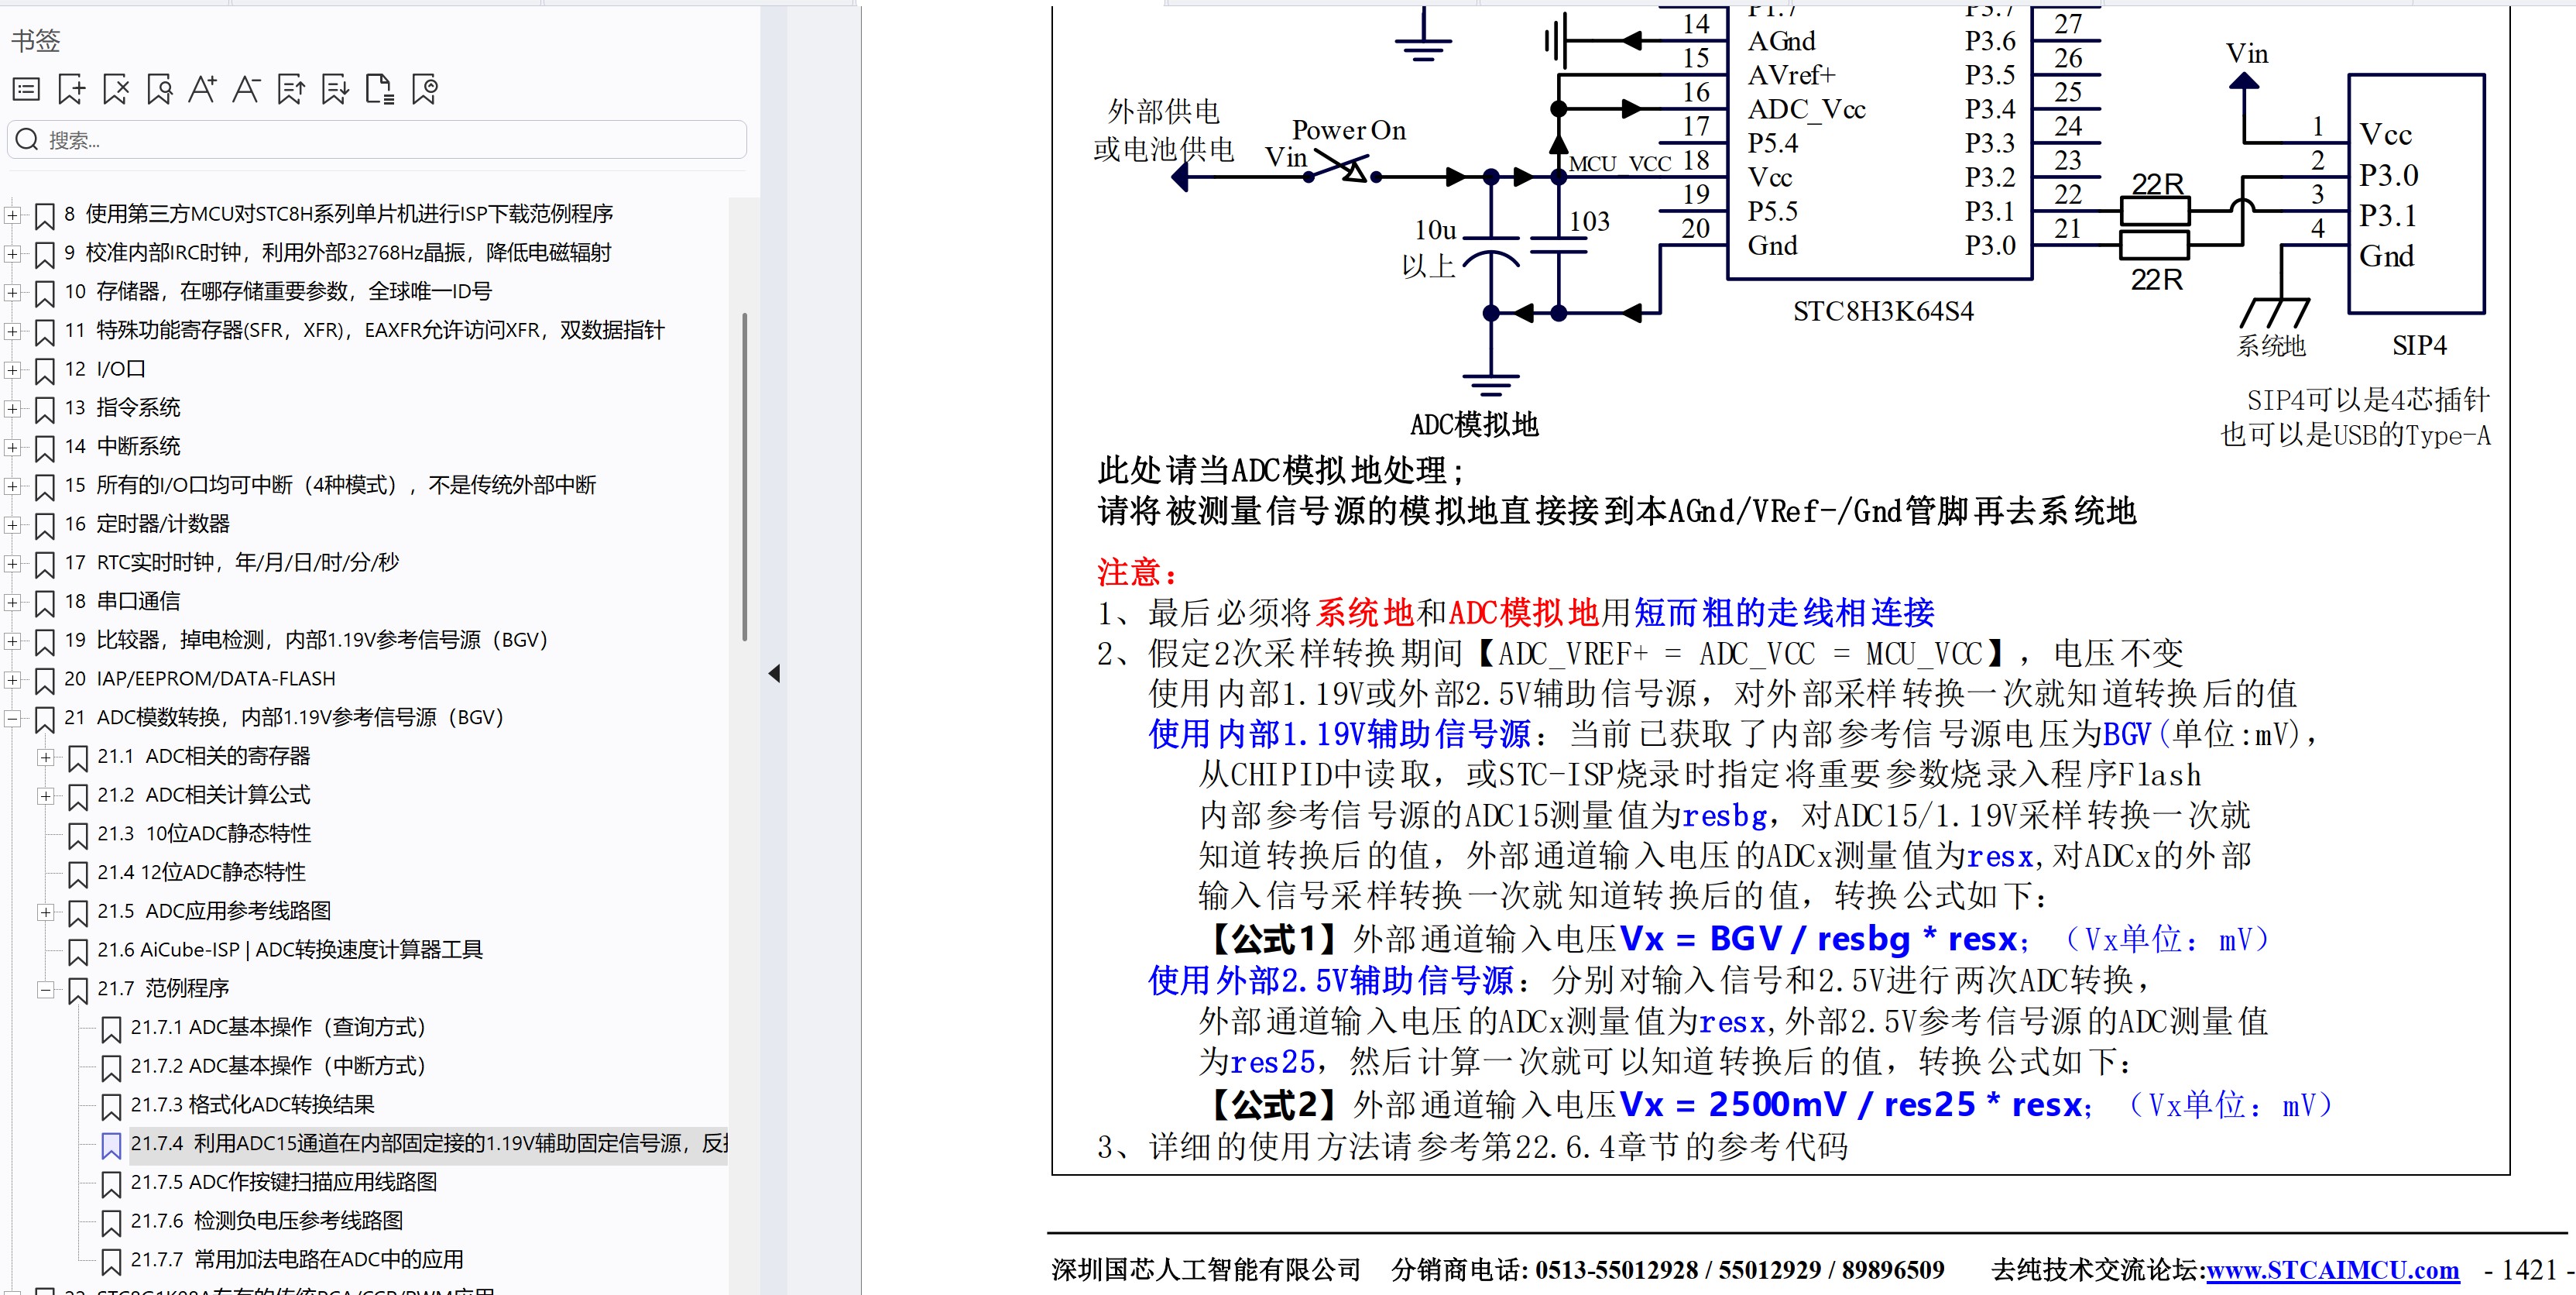Open bookmark 21.4 12位ADC静态特性

pyautogui.click(x=201, y=873)
